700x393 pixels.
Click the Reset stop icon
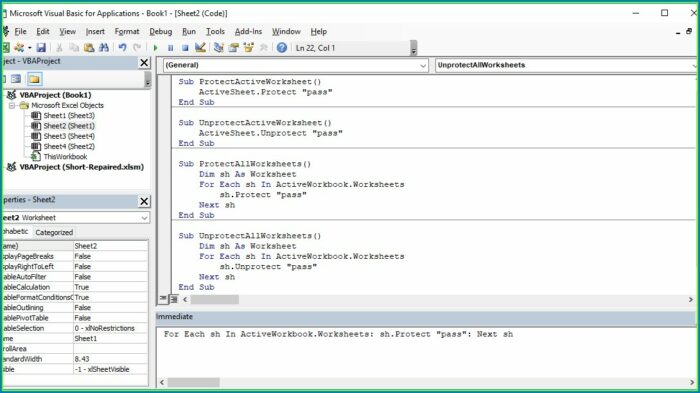point(185,48)
